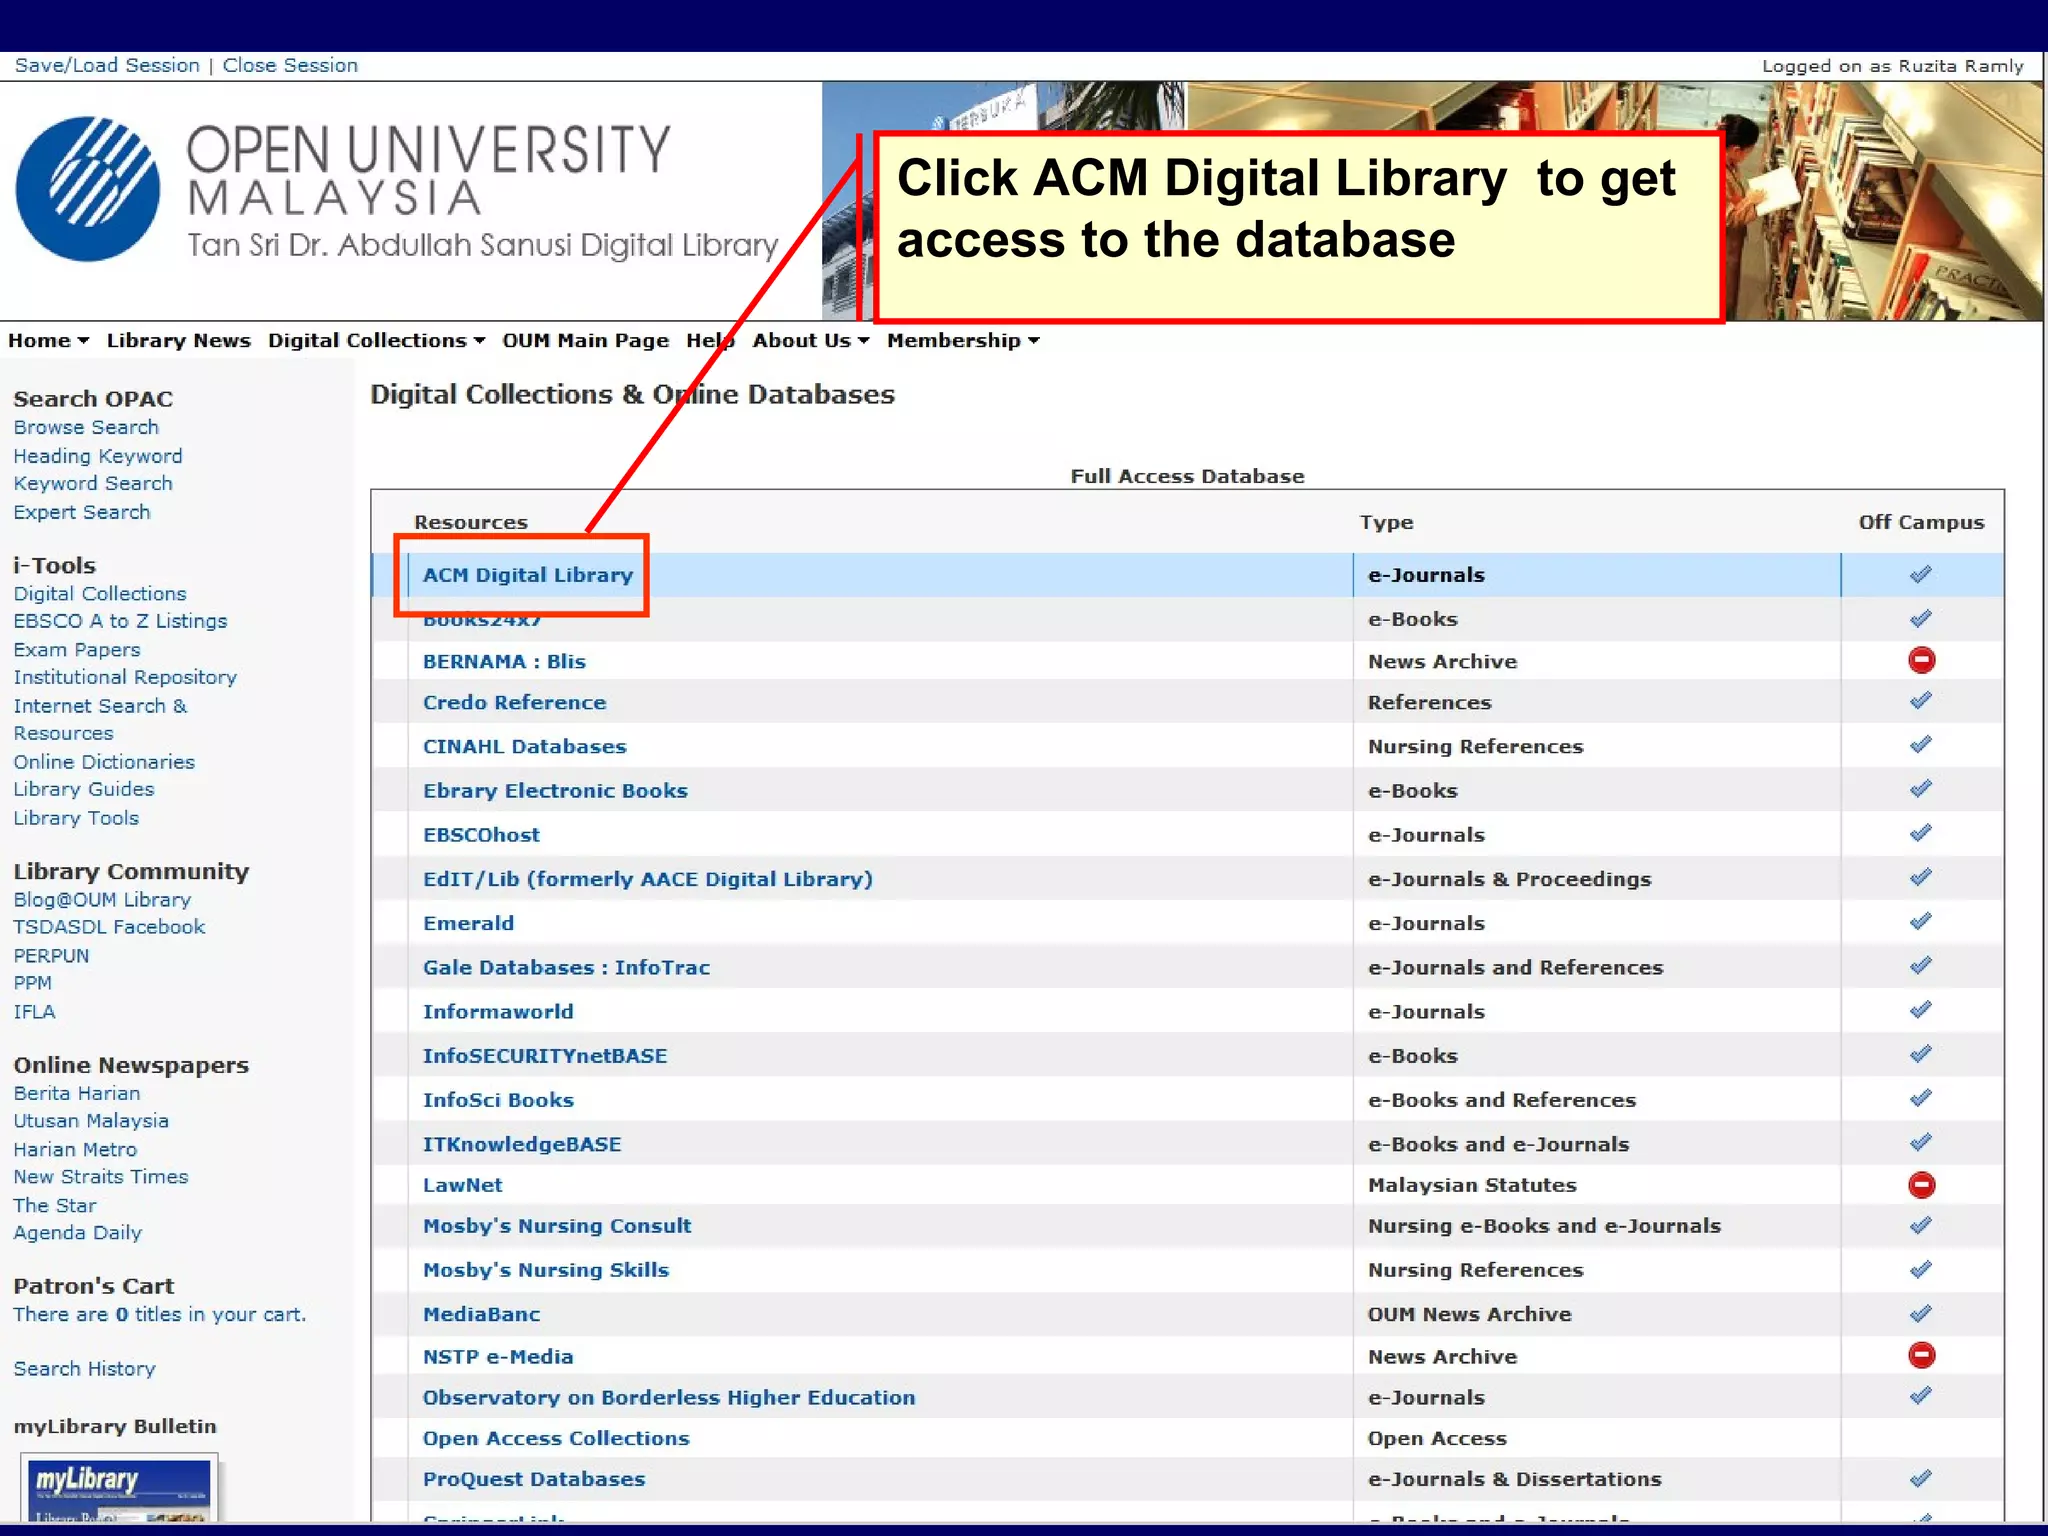The width and height of the screenshot is (2048, 1536).
Task: Open BERNAMA : Blis resource
Action: pos(504,661)
